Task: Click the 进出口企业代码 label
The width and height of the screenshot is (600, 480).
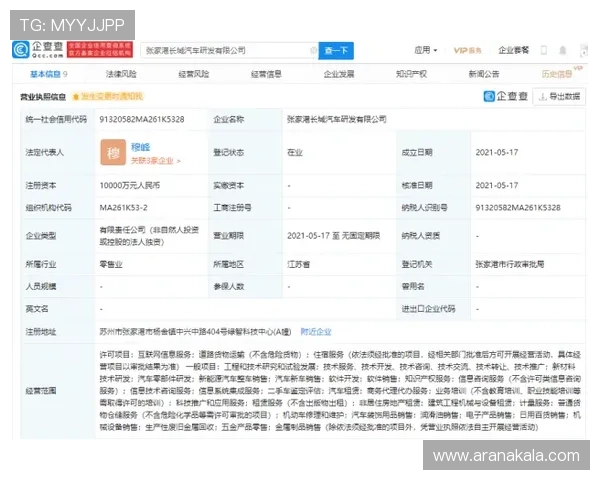Action: 428,309
